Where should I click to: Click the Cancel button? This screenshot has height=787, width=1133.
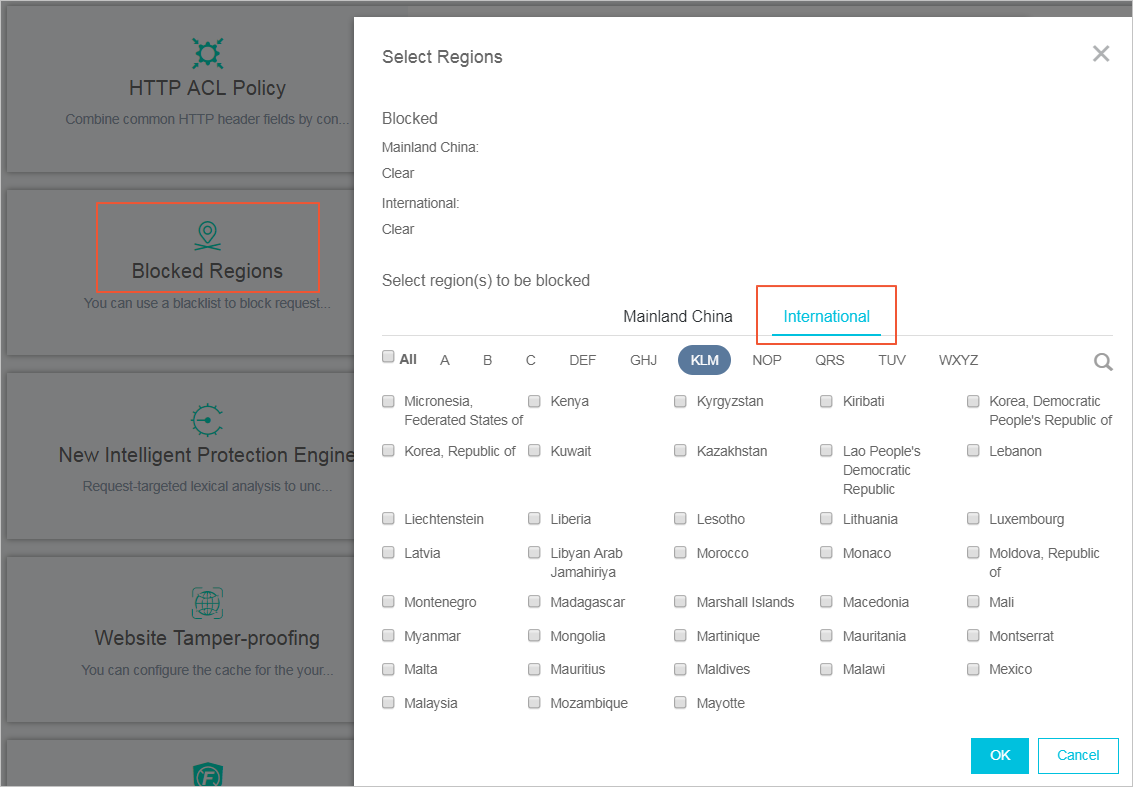tap(1078, 755)
